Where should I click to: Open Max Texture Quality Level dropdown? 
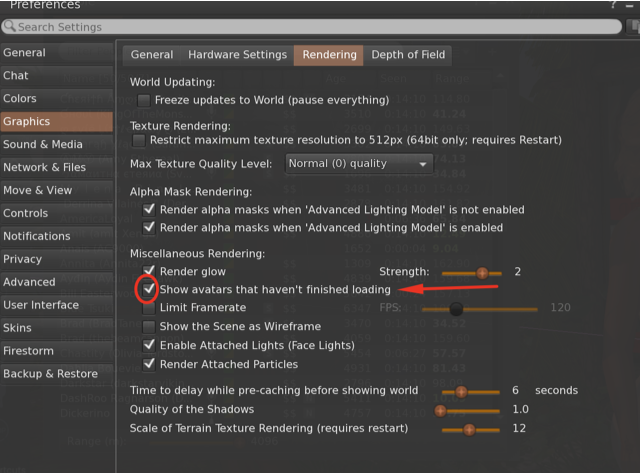click(359, 164)
